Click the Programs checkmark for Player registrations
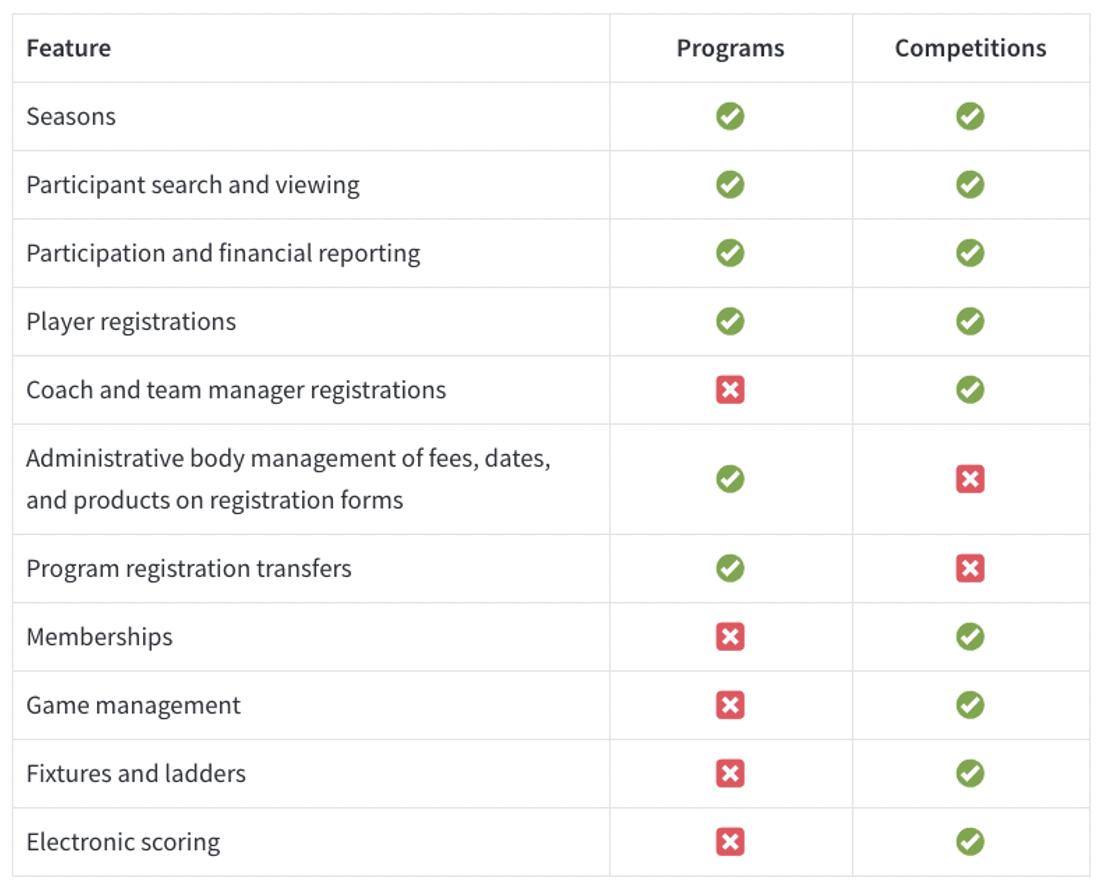This screenshot has width=1112, height=894. click(x=730, y=322)
